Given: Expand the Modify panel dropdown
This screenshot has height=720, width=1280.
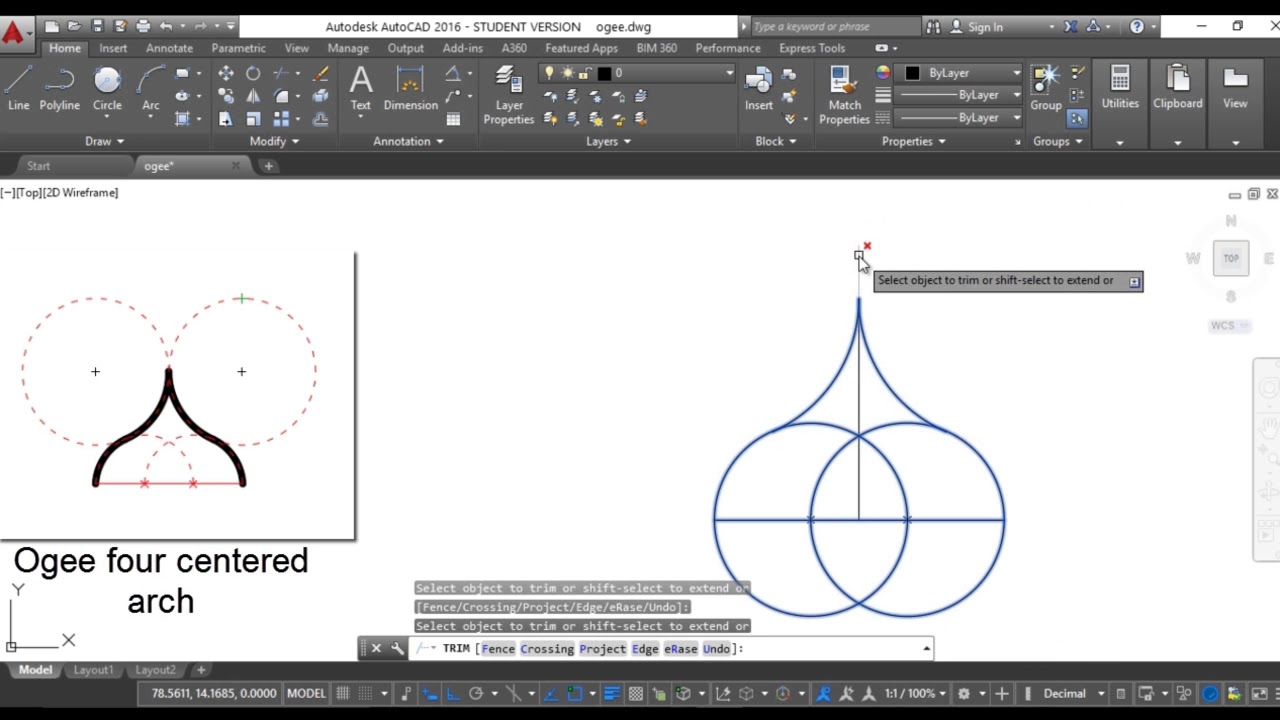Looking at the screenshot, I should 274,141.
